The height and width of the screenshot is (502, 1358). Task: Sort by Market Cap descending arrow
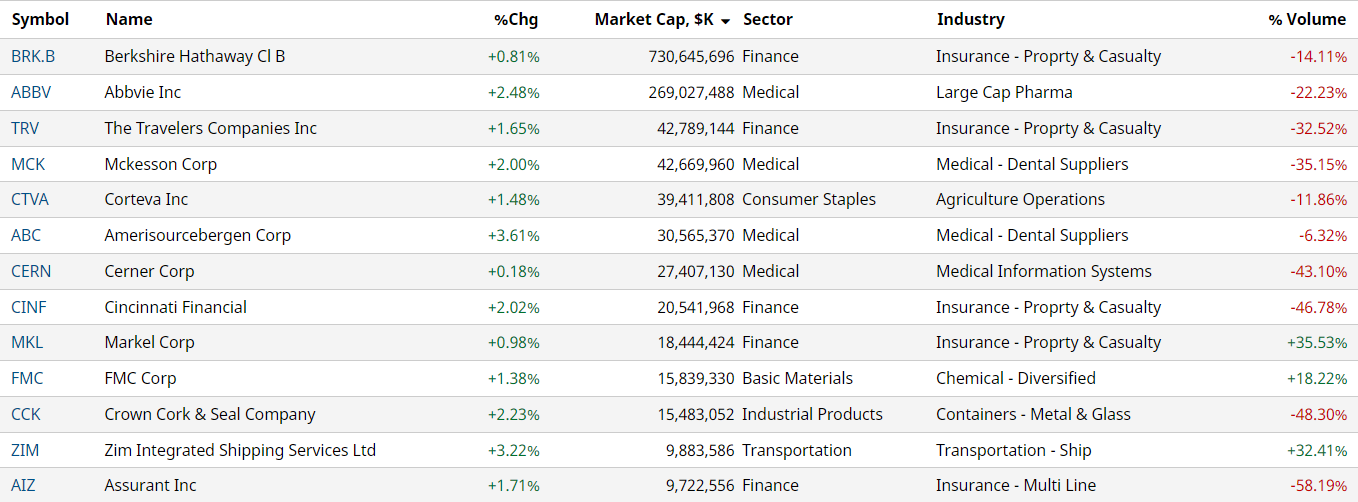[x=725, y=21]
